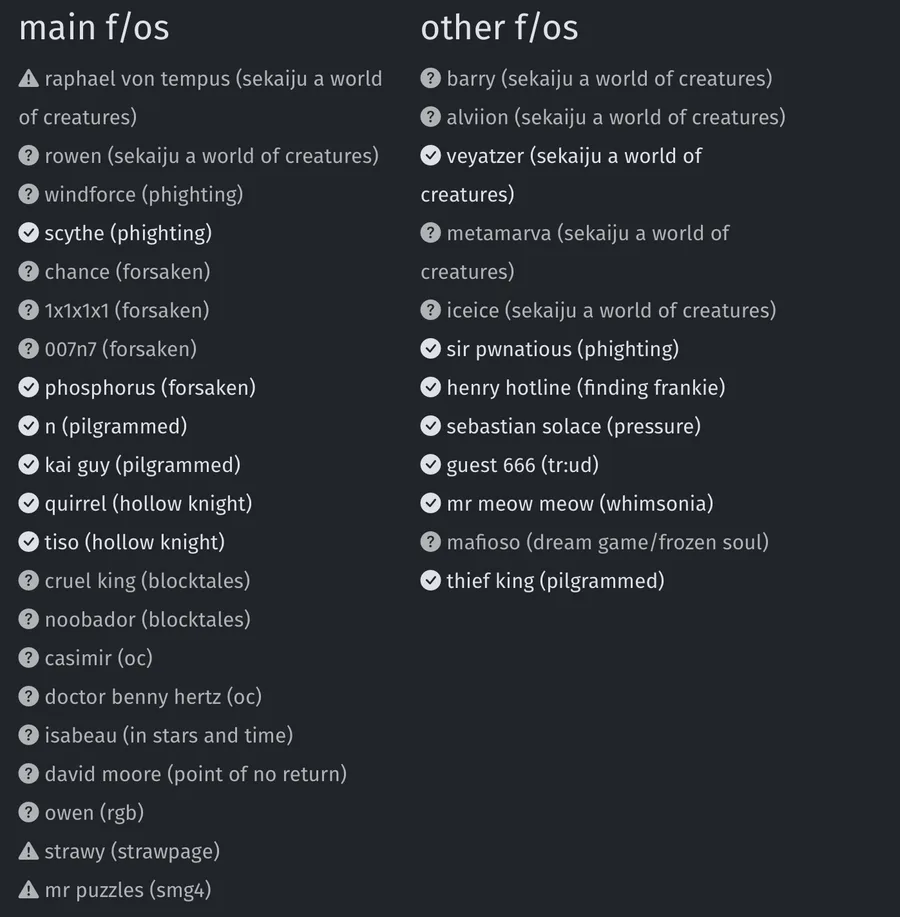900x917 pixels.
Task: Click question icon beside 007n7 (forsaken)
Action: 28,349
